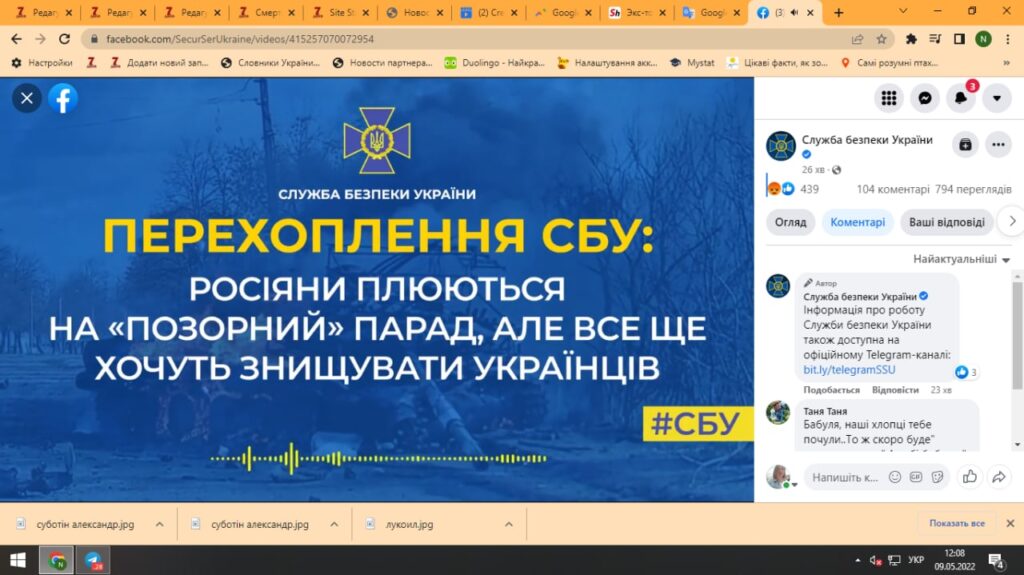Screen dimensions: 1024x575
Task: Open the three-dot post options menu
Action: pyautogui.click(x=998, y=145)
